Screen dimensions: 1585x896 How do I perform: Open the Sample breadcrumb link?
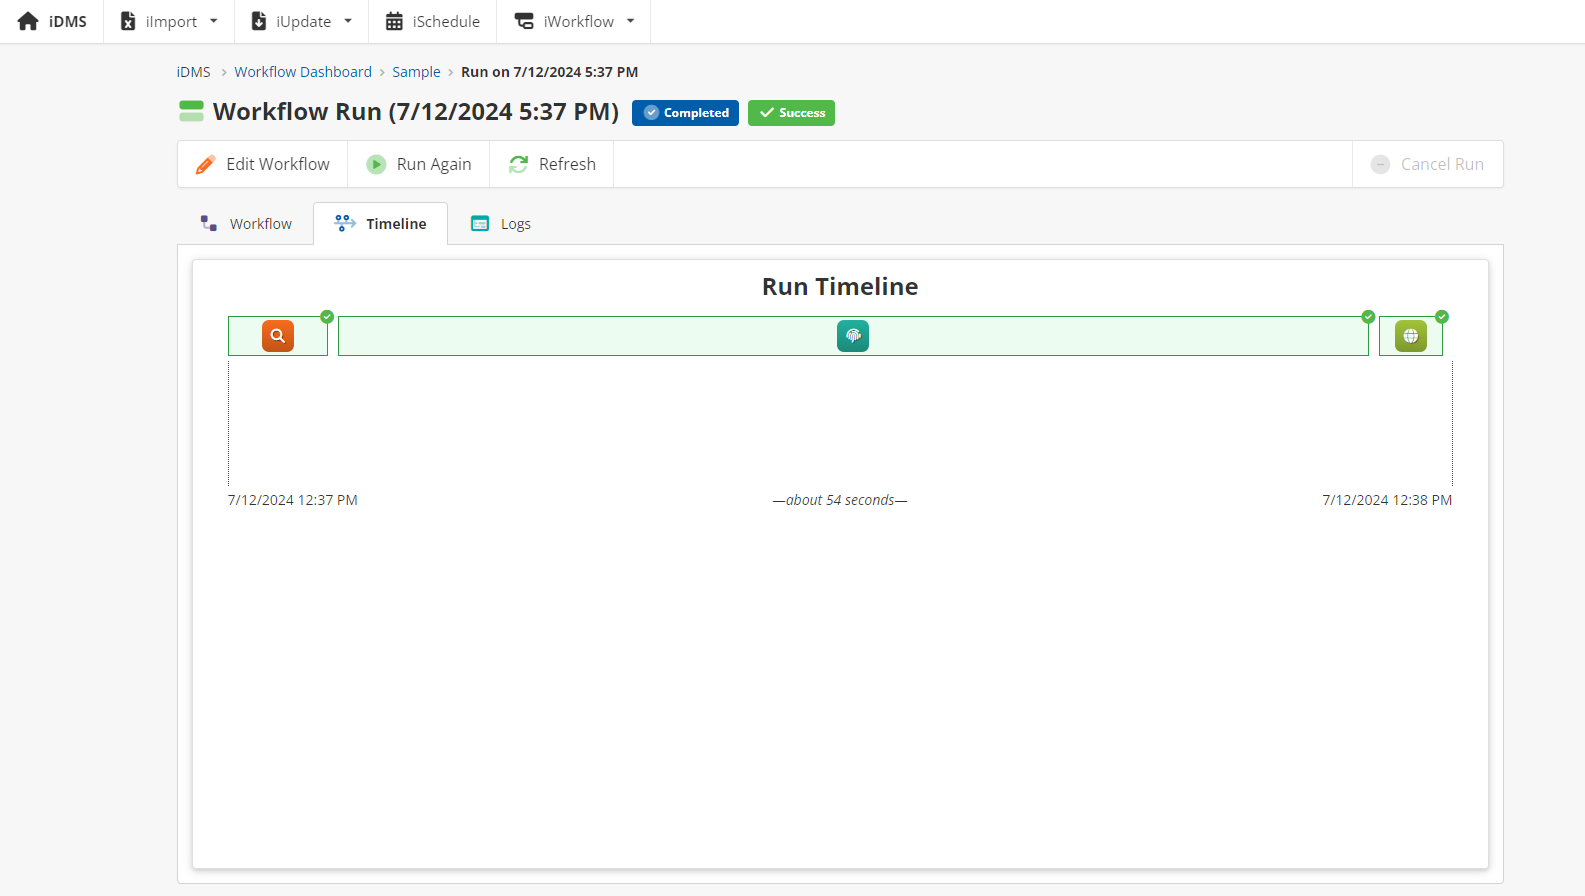tap(416, 72)
